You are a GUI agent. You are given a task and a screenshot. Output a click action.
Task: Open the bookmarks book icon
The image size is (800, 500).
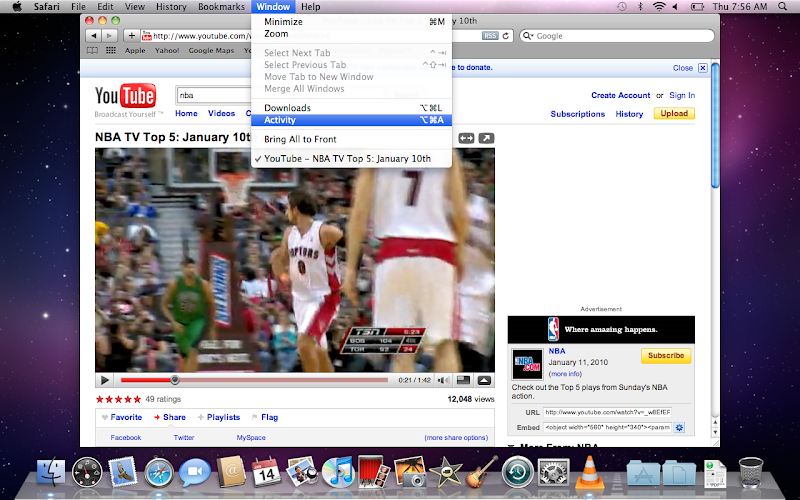(x=92, y=51)
